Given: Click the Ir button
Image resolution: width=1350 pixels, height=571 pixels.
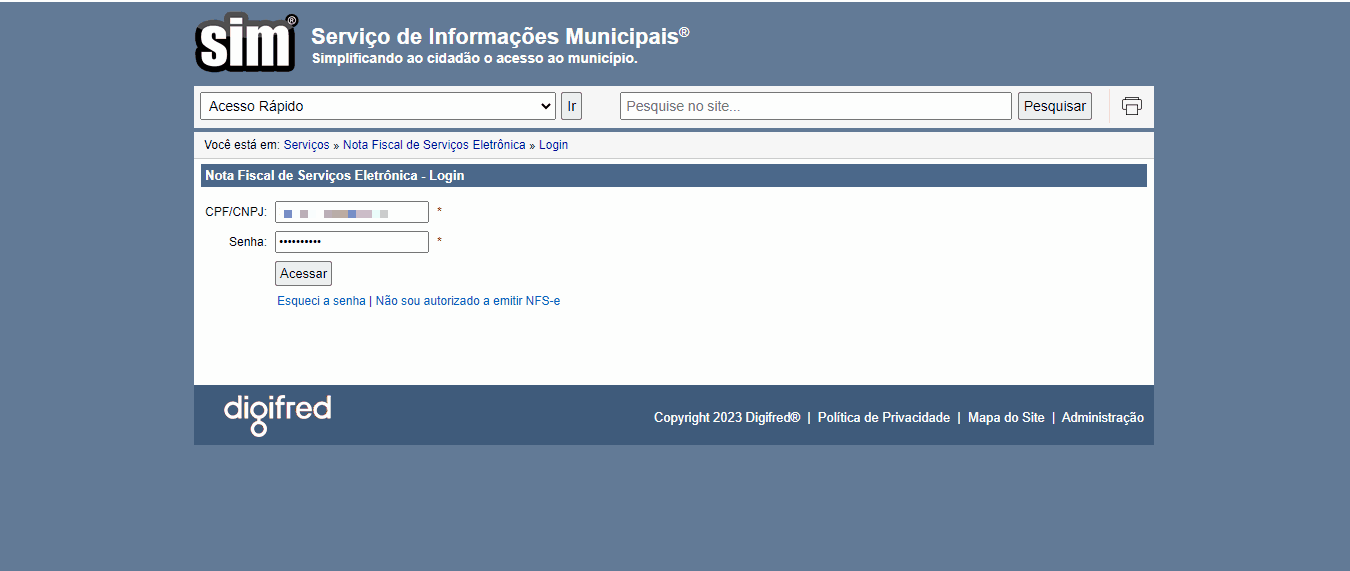Looking at the screenshot, I should pyautogui.click(x=571, y=106).
